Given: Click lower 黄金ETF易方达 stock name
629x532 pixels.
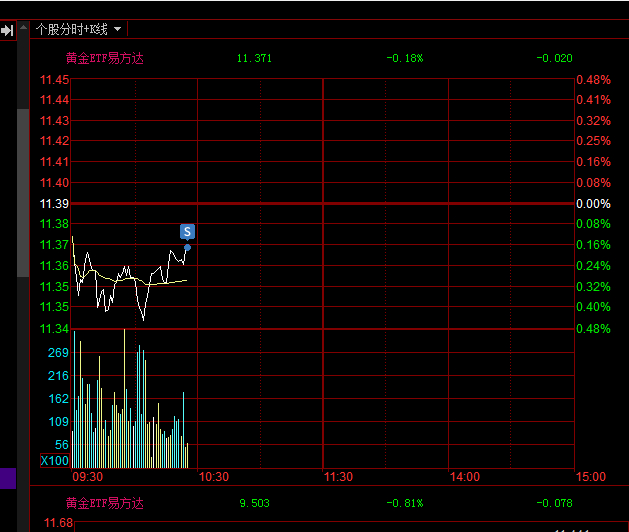Looking at the screenshot, I should pyautogui.click(x=104, y=503).
